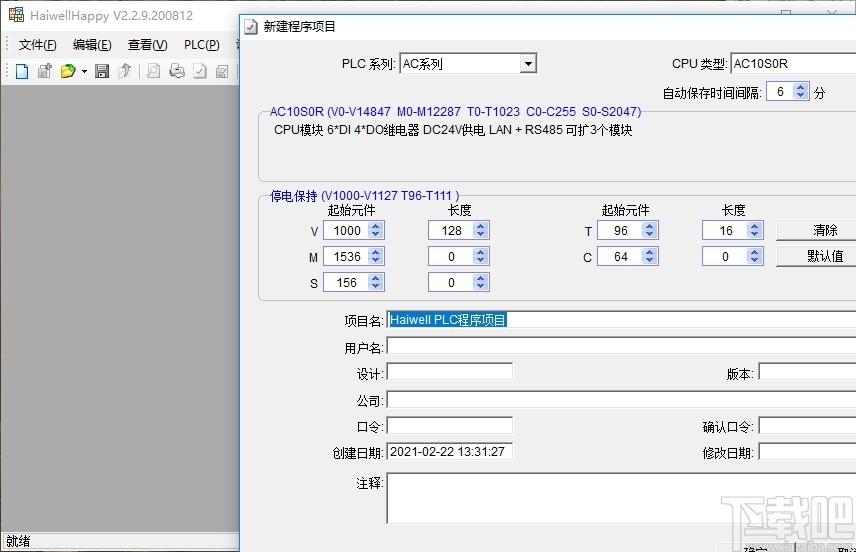856x552 pixels.
Task: Decrease M start element value 1536
Action: [376, 260]
